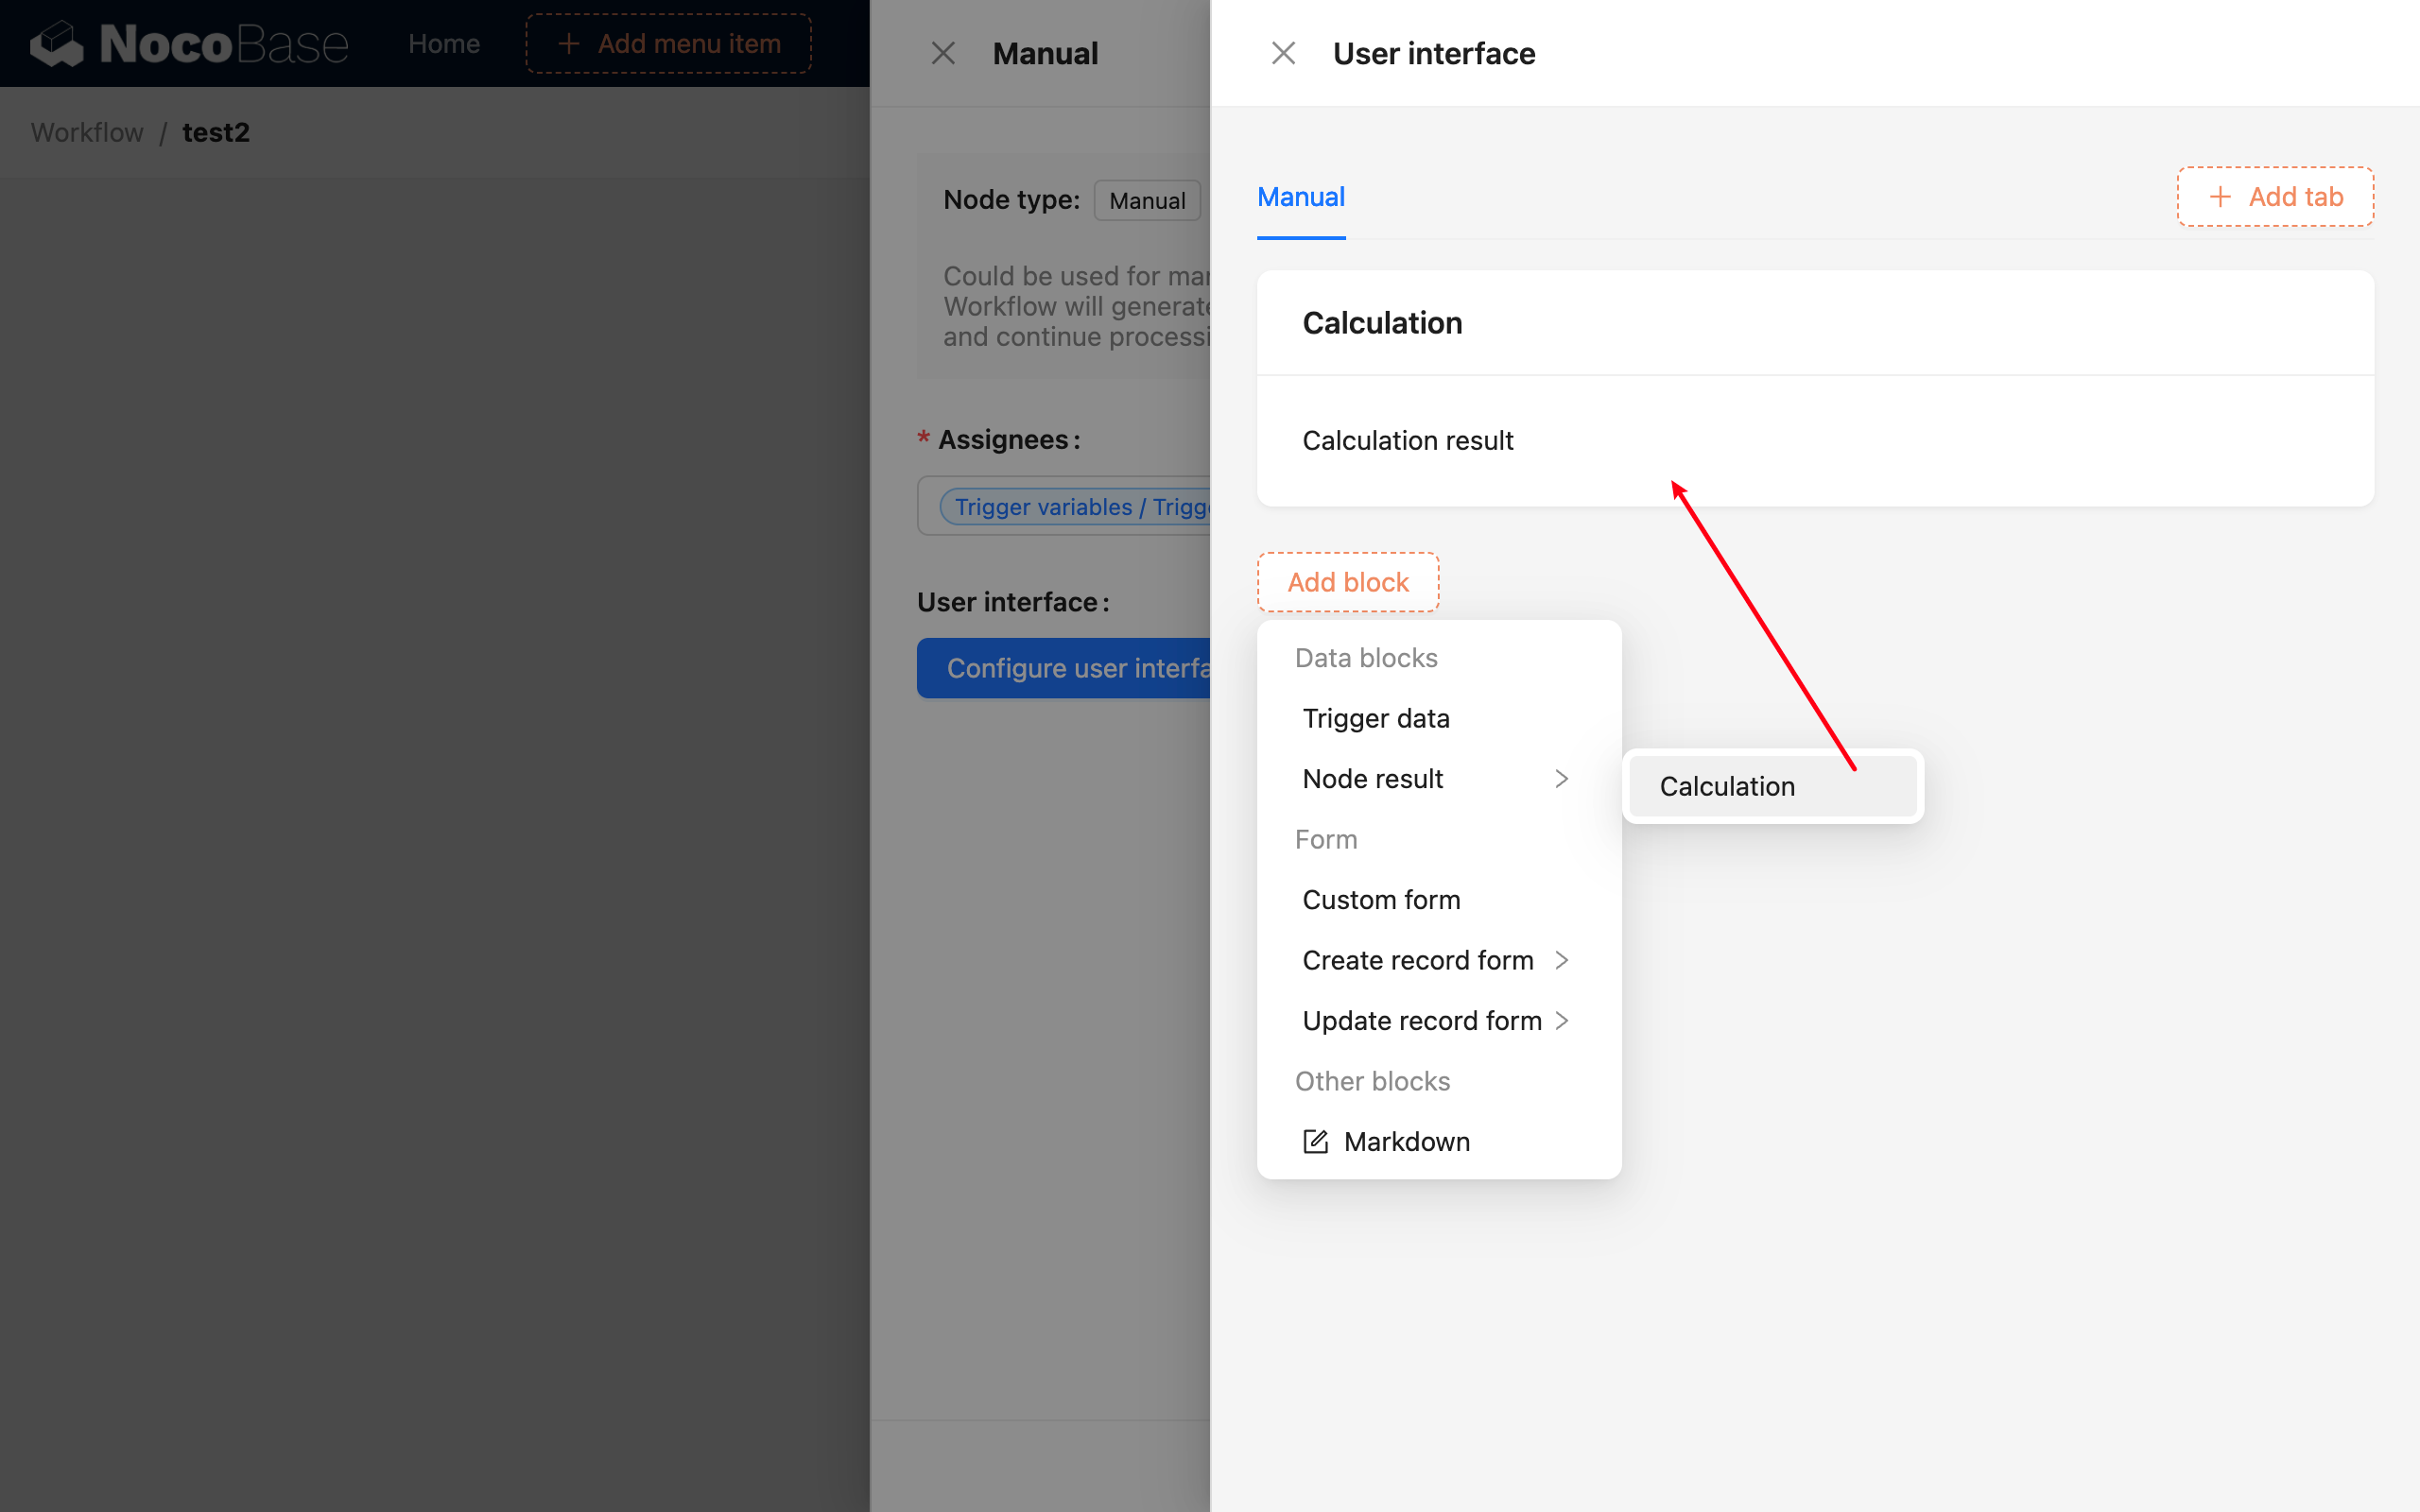Click the Markdown pencil icon

(1314, 1141)
